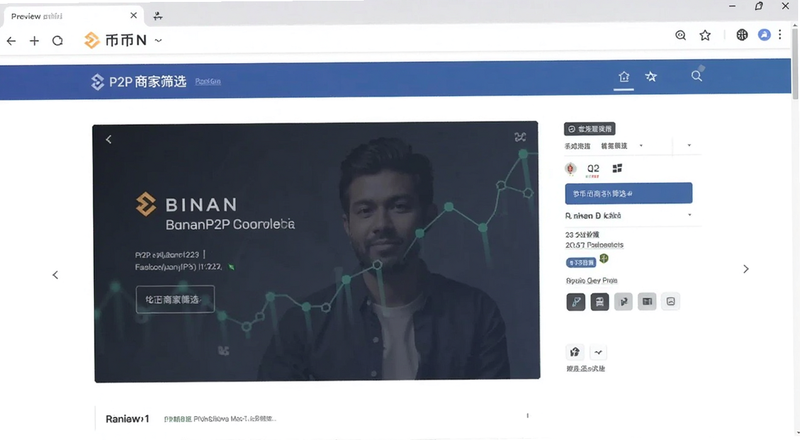The width and height of the screenshot is (800, 440).
Task: Select the third gray icon tile in the icon row
Action: (623, 302)
